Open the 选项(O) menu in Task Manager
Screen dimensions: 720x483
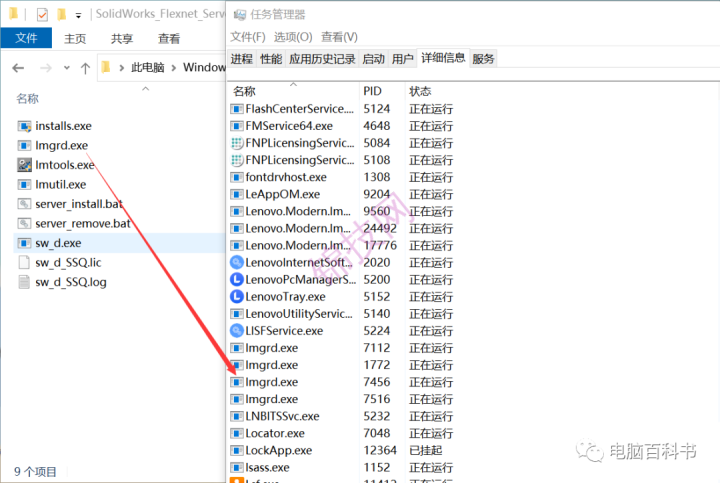(x=293, y=37)
